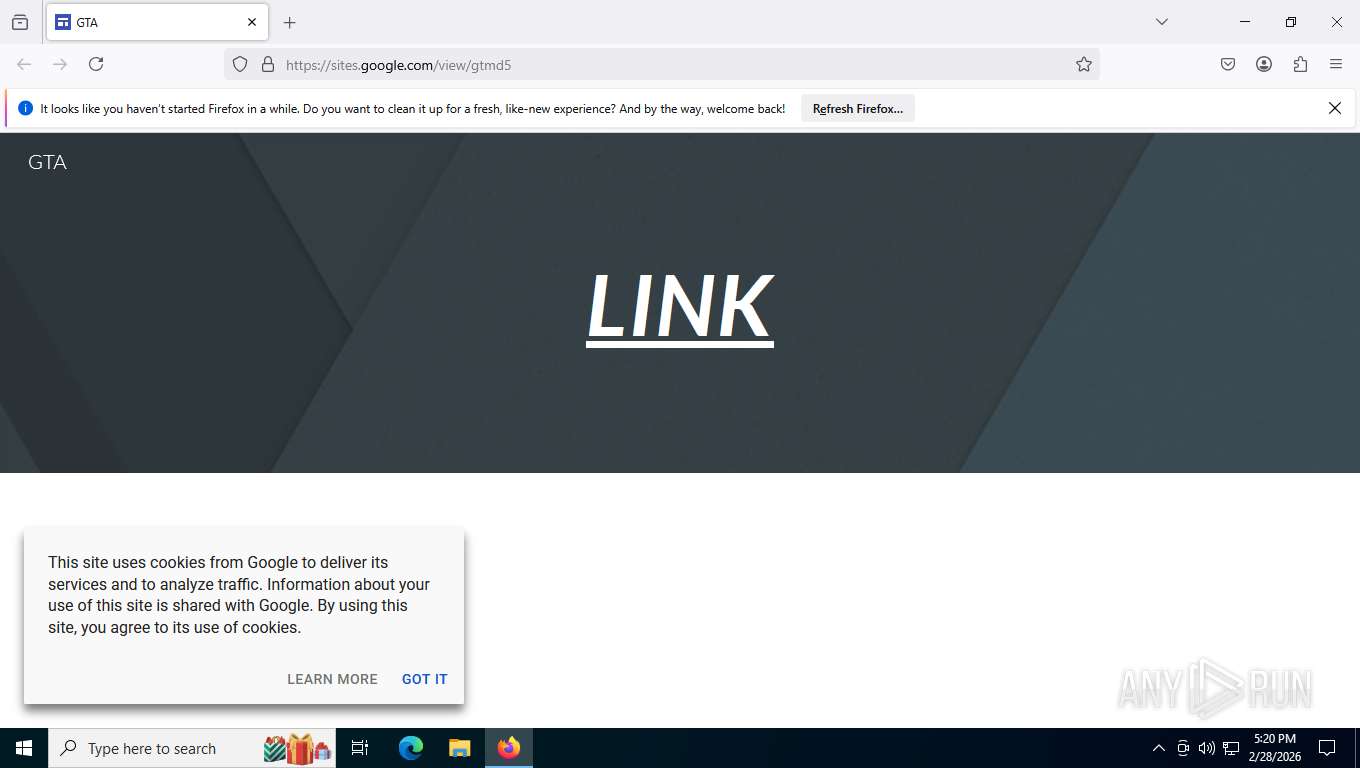Screen dimensions: 1360x768
Task: Go forward to next page
Action: pyautogui.click(x=60, y=64)
